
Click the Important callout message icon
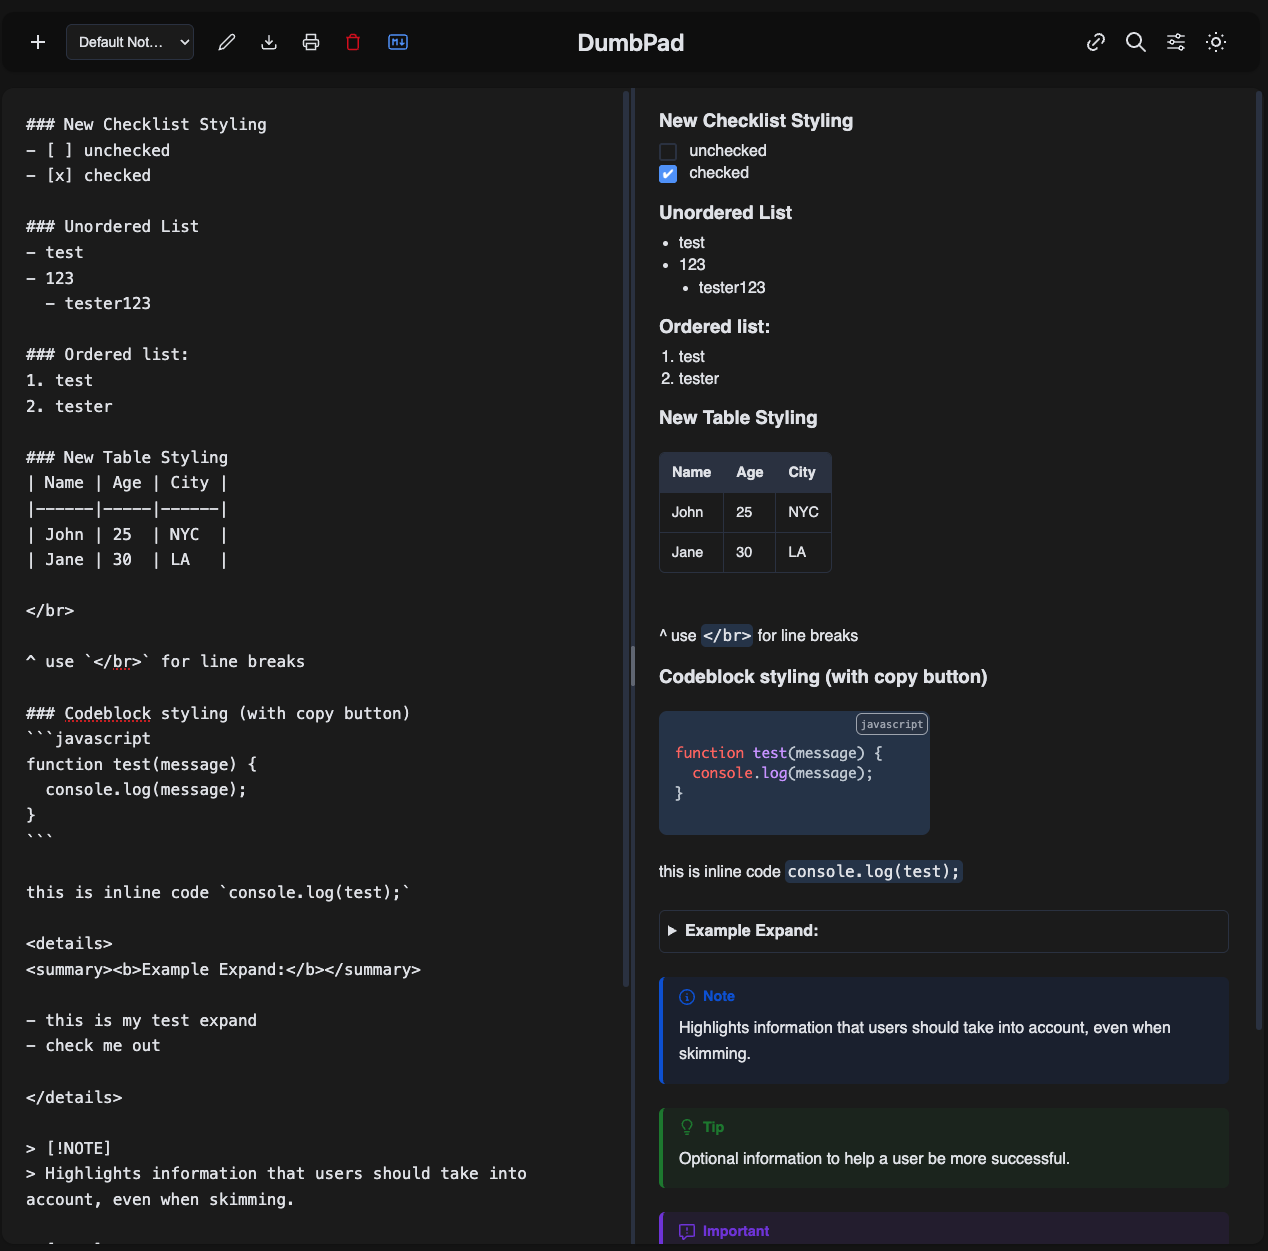(687, 1232)
